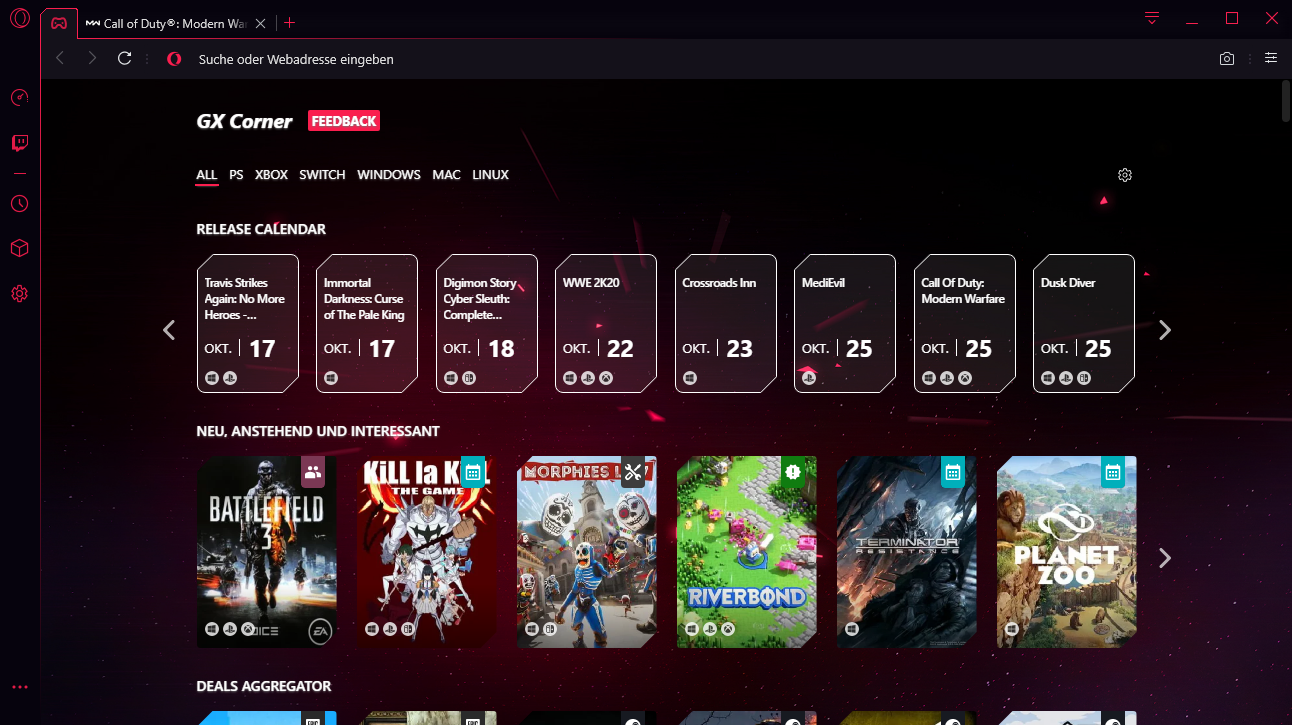
Task: Open sidebar Settings gear
Action: click(x=20, y=293)
